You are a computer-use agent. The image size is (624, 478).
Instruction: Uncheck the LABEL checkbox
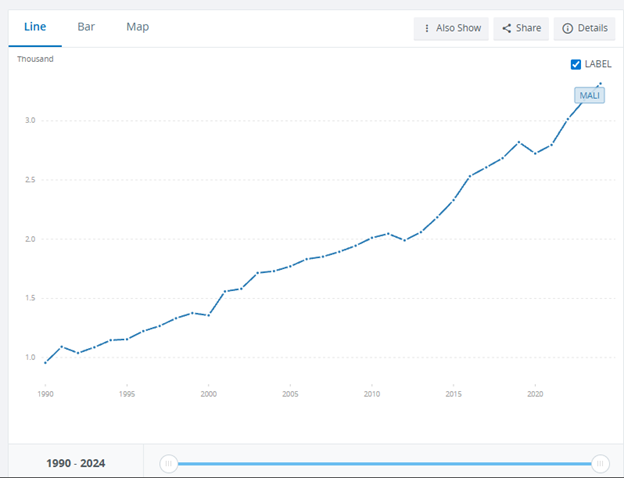point(575,64)
